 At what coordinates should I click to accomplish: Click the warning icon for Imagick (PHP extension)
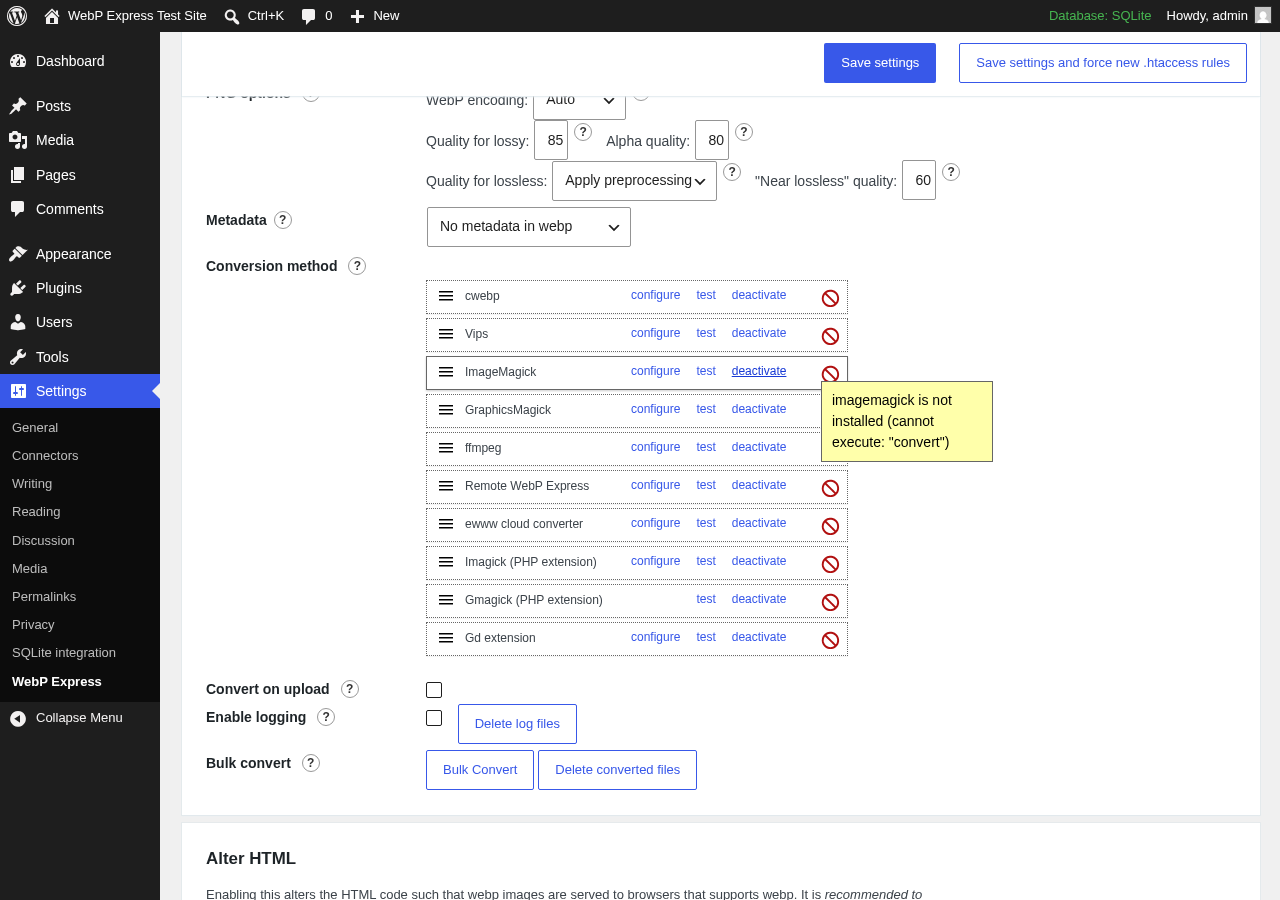point(830,564)
